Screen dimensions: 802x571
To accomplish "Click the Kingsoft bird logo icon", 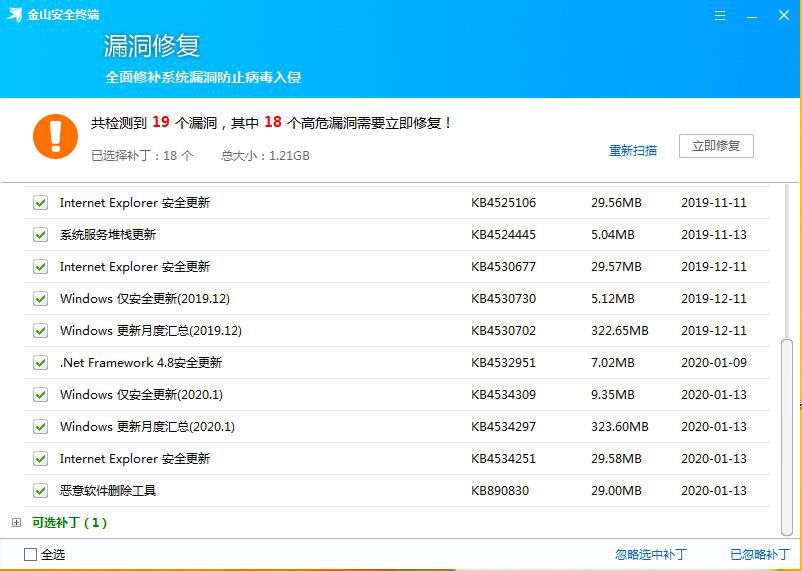I will (15, 14).
